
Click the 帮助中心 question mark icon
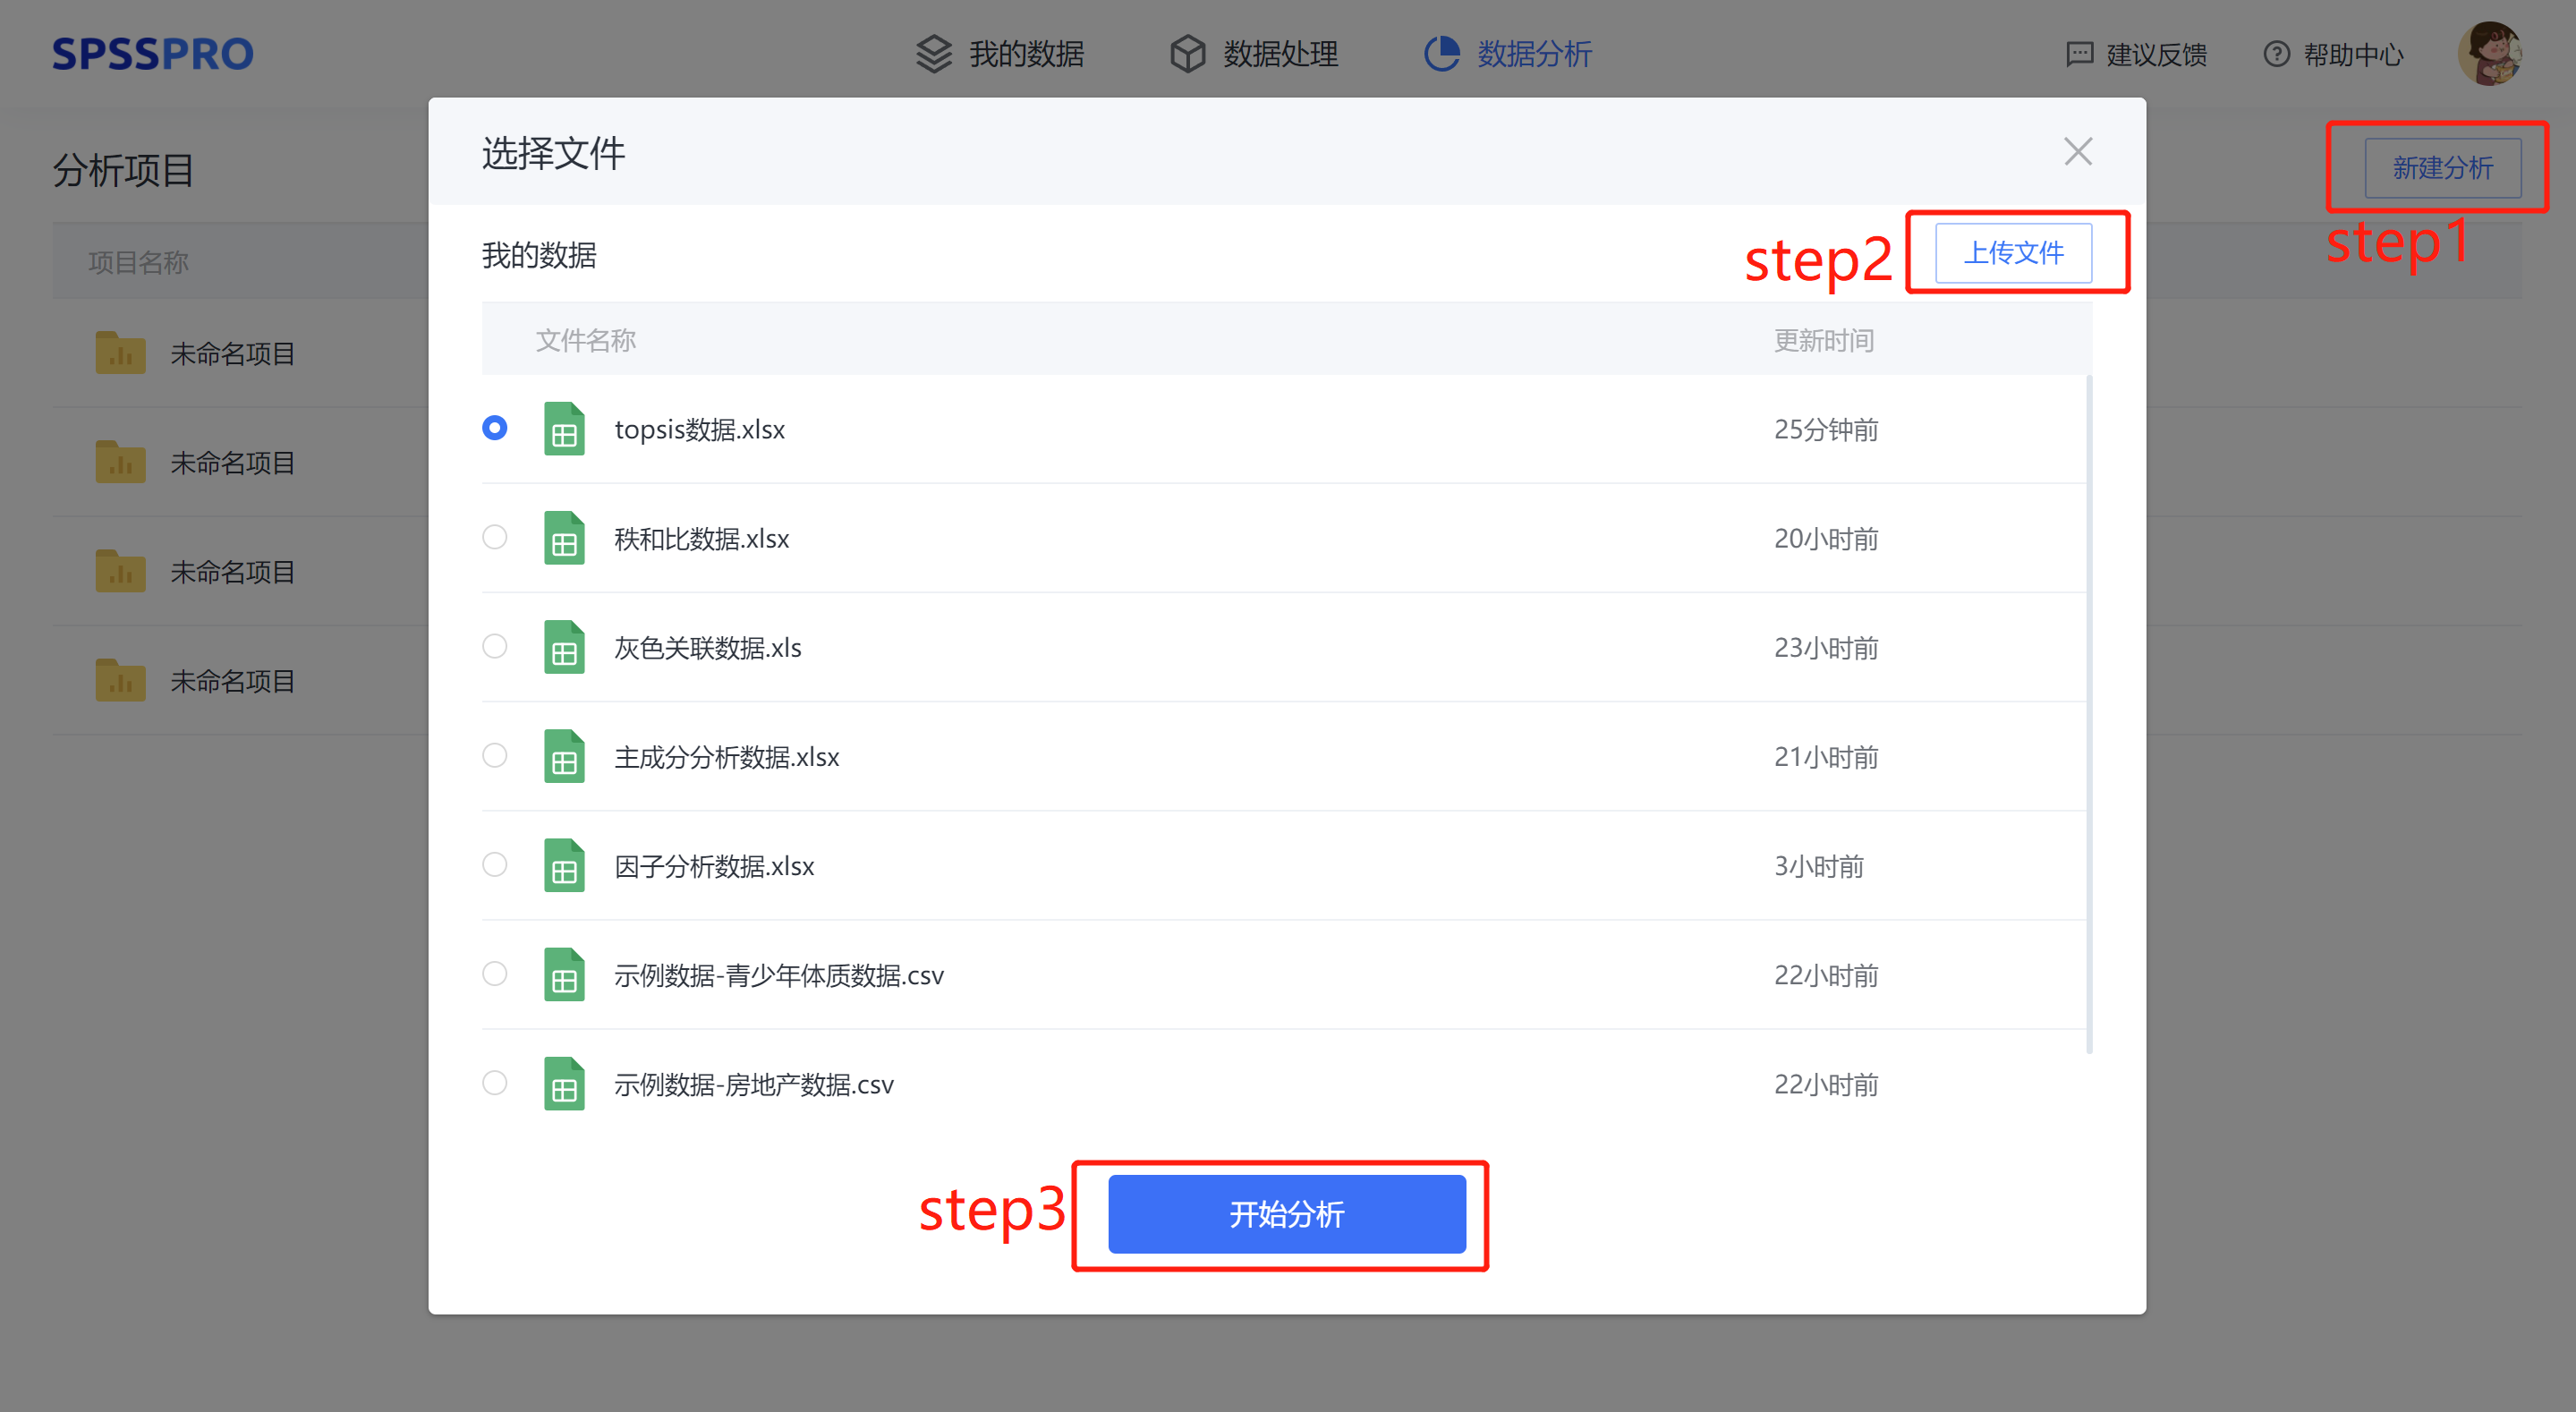2277,54
